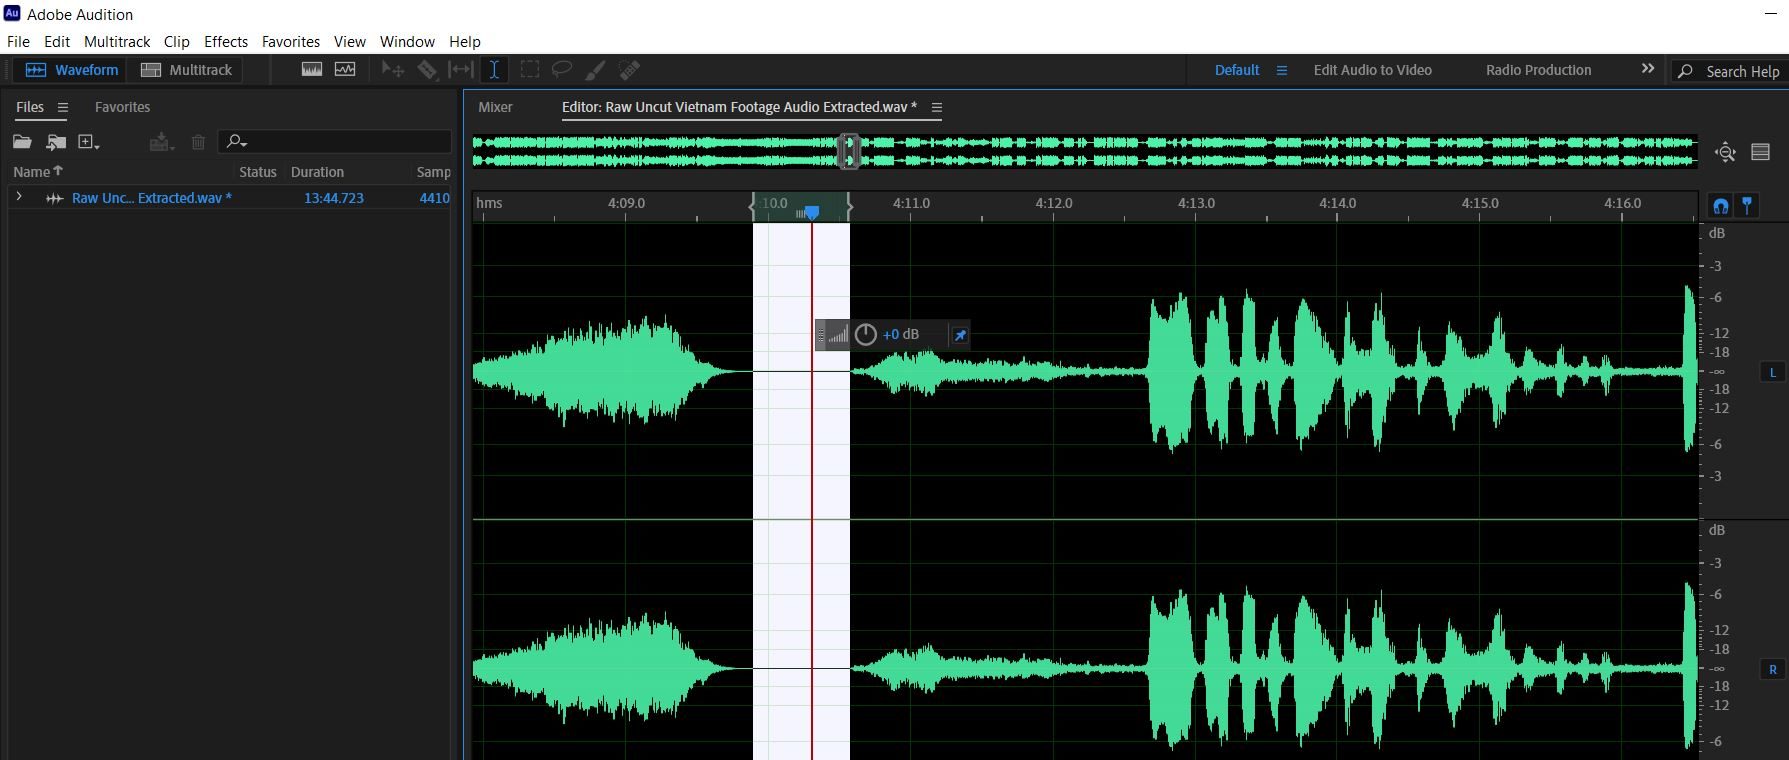The width and height of the screenshot is (1789, 760).
Task: Click the Zoom Out Full icon
Action: 1725,152
